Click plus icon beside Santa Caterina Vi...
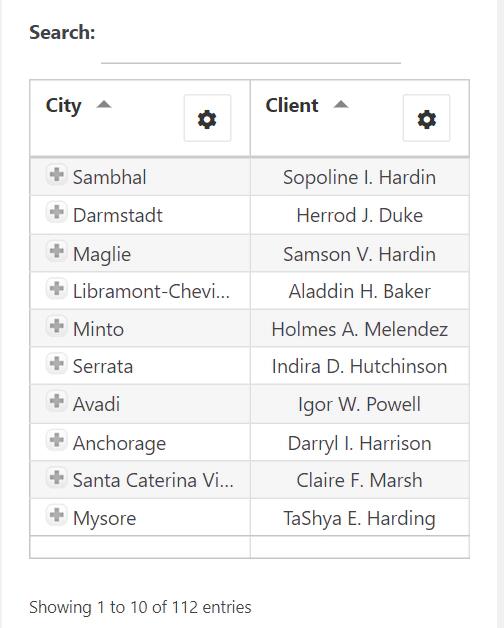504x628 pixels. click(x=56, y=477)
